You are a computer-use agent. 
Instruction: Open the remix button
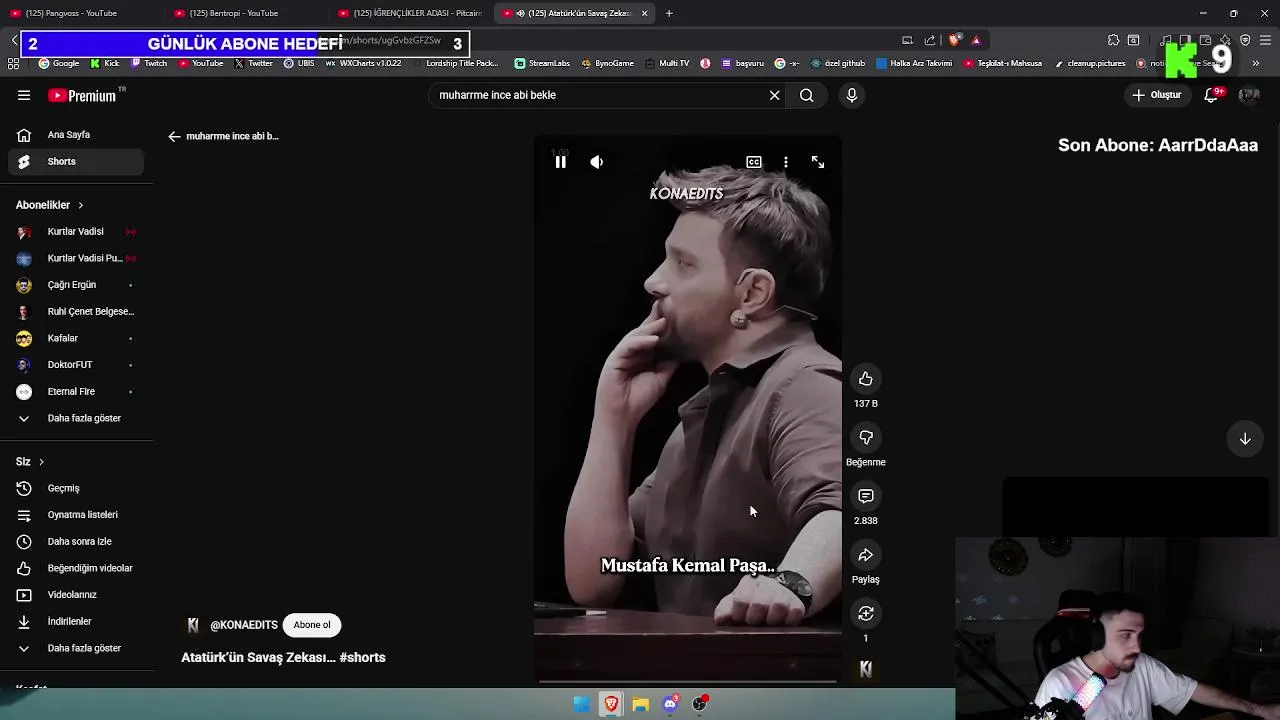point(866,613)
